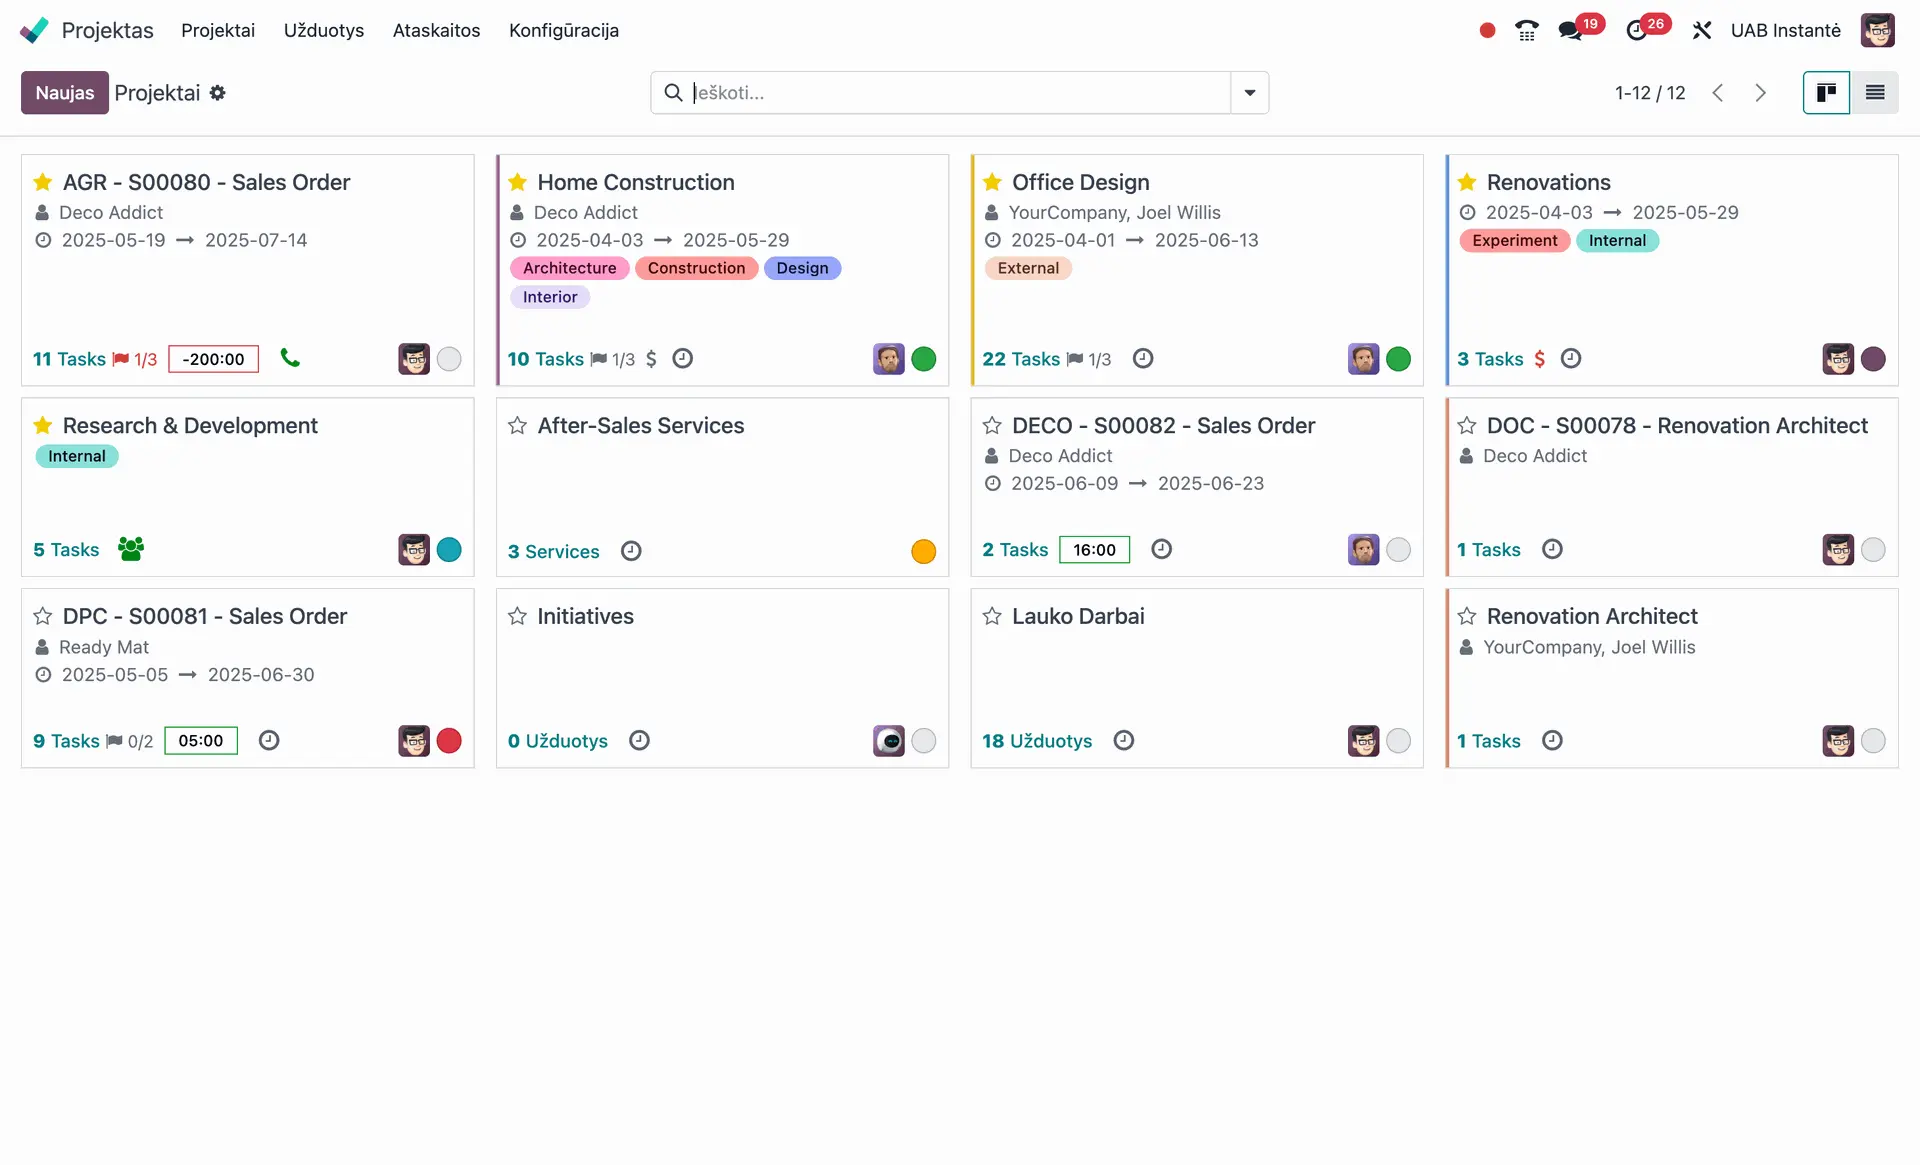Screen dimensions: 1920x1165
Task: Click the orange status circle on After-Sales Services
Action: click(923, 552)
